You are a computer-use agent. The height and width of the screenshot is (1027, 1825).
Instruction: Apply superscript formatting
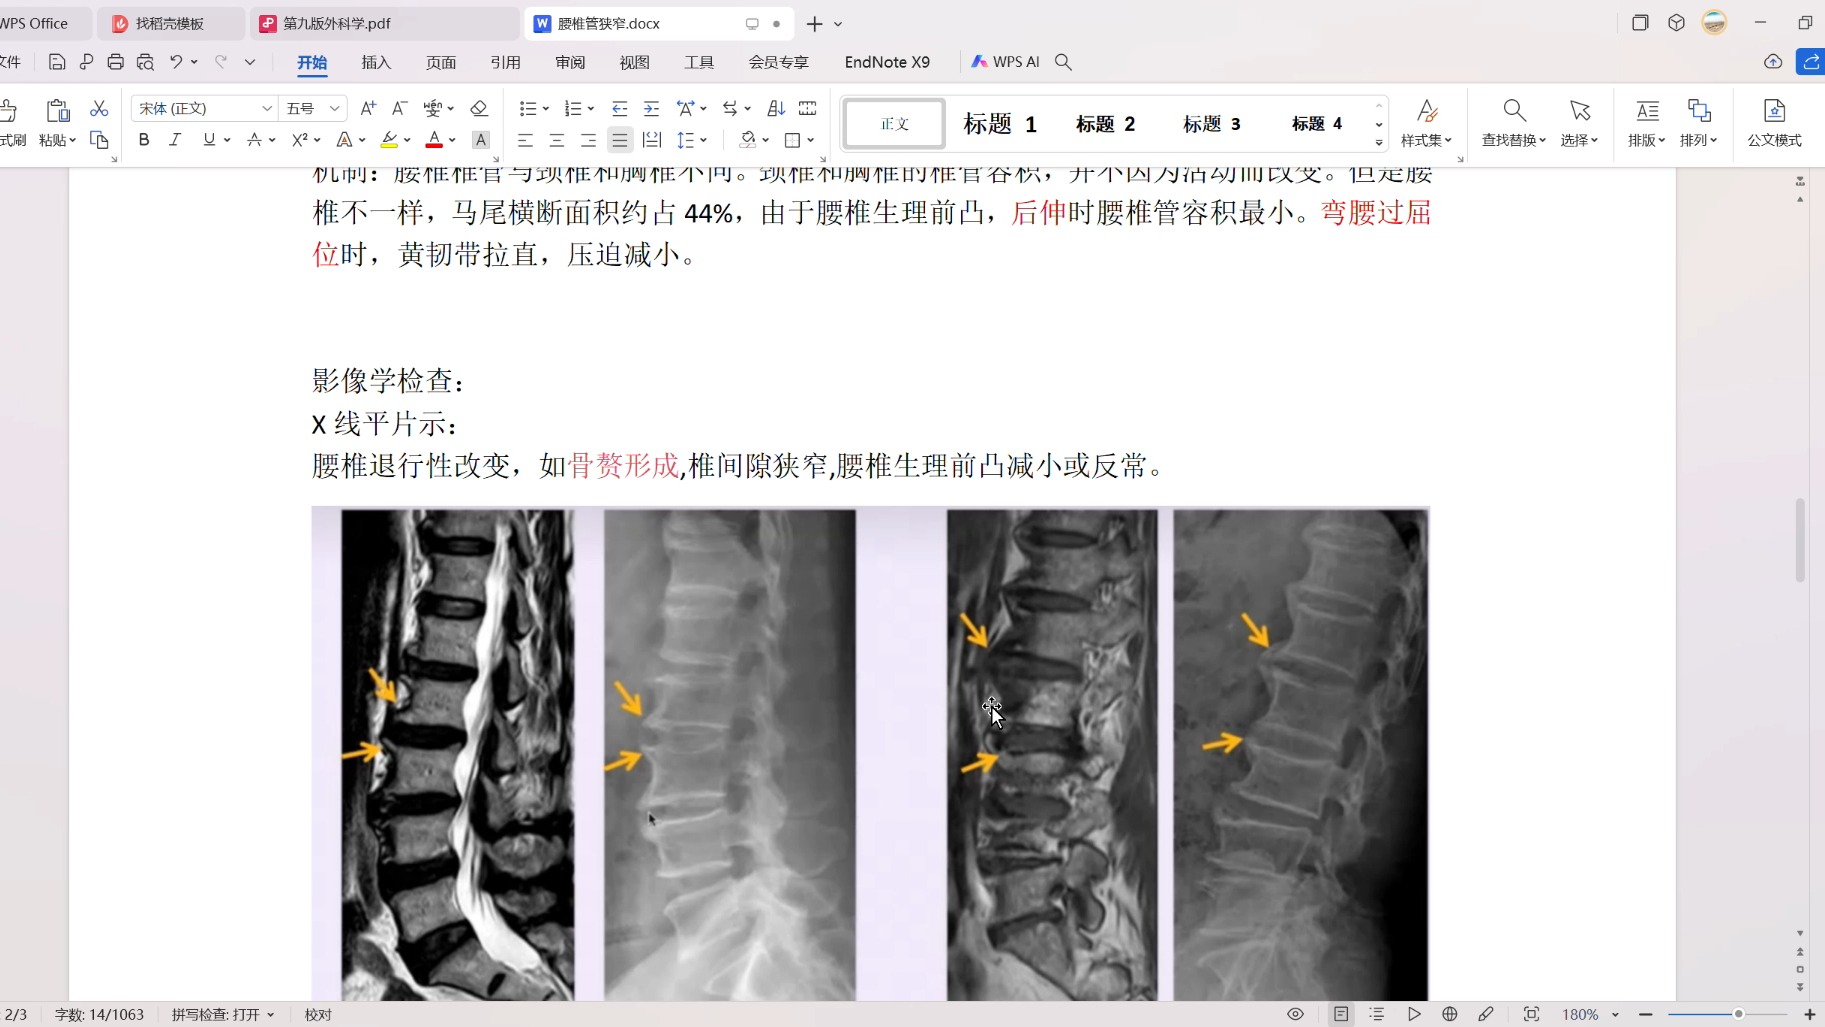click(x=300, y=140)
